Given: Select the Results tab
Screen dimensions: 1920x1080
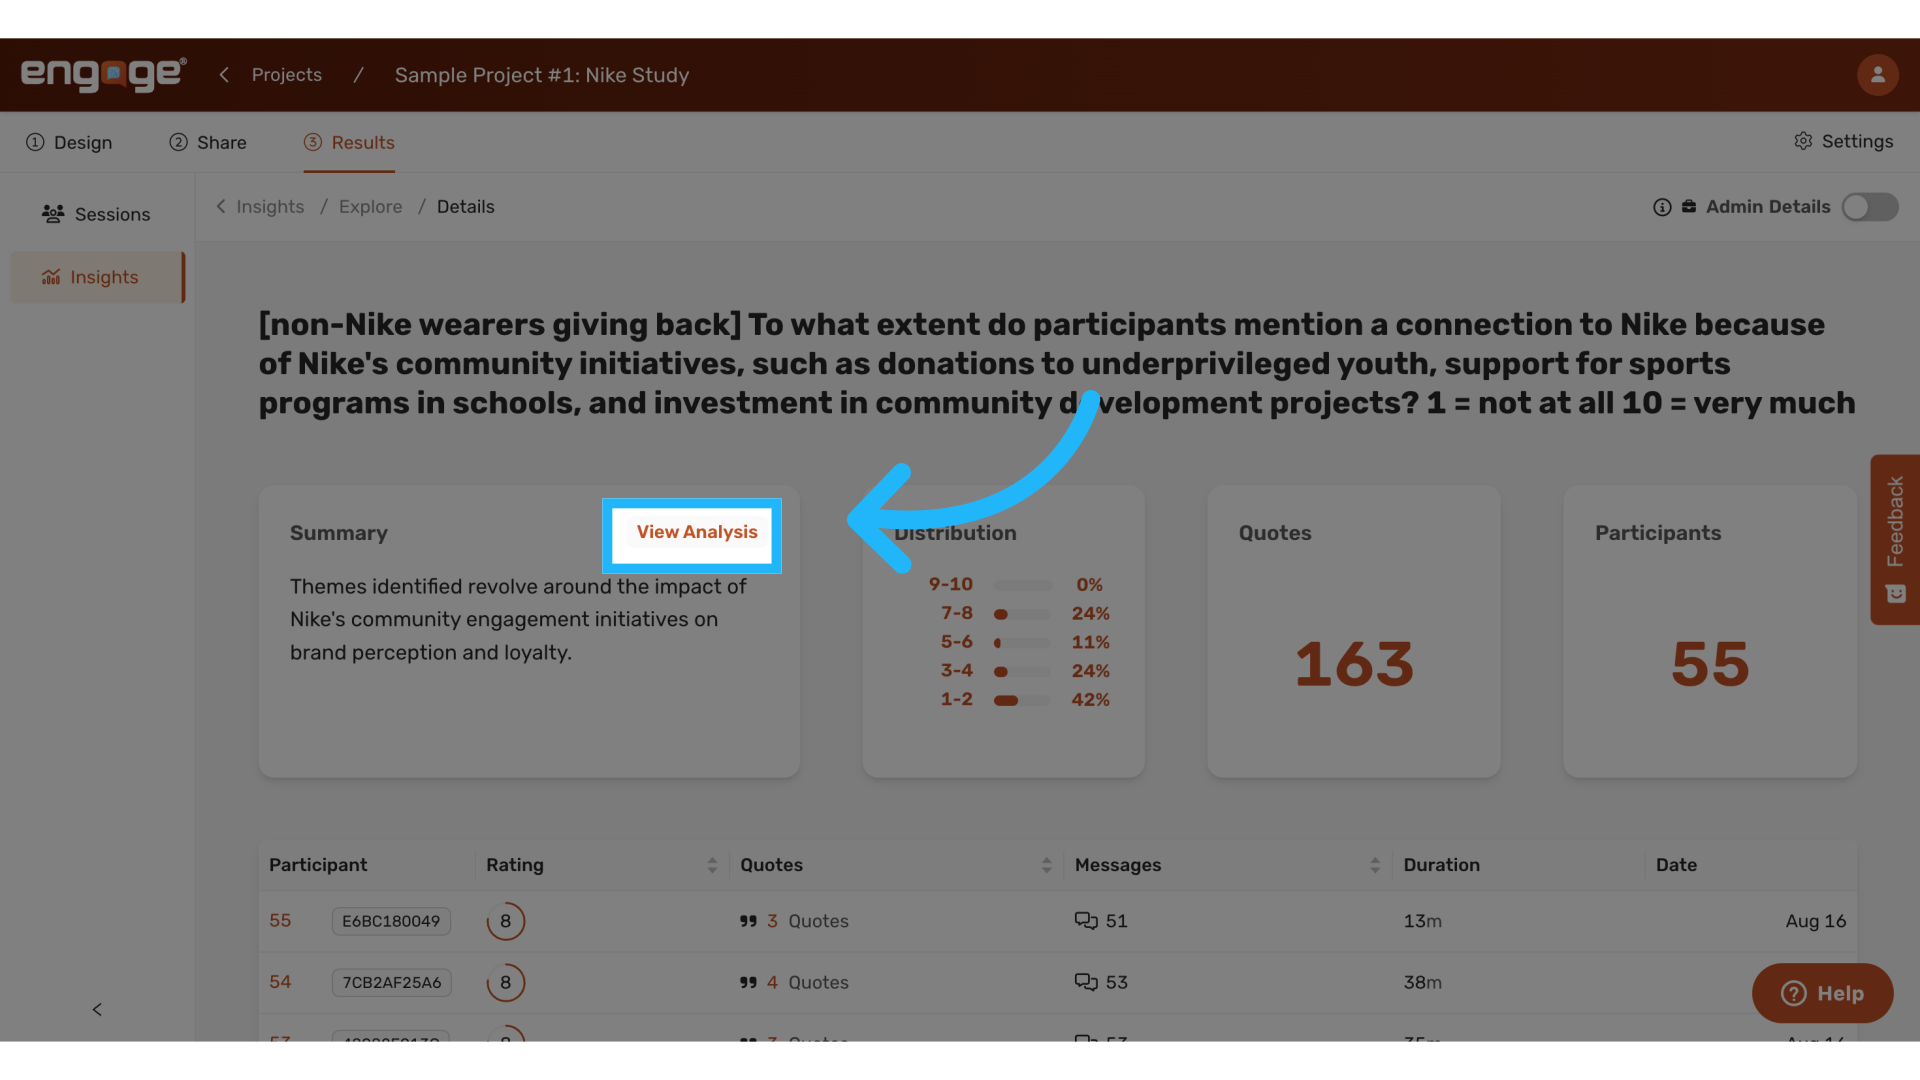Looking at the screenshot, I should [x=349, y=142].
